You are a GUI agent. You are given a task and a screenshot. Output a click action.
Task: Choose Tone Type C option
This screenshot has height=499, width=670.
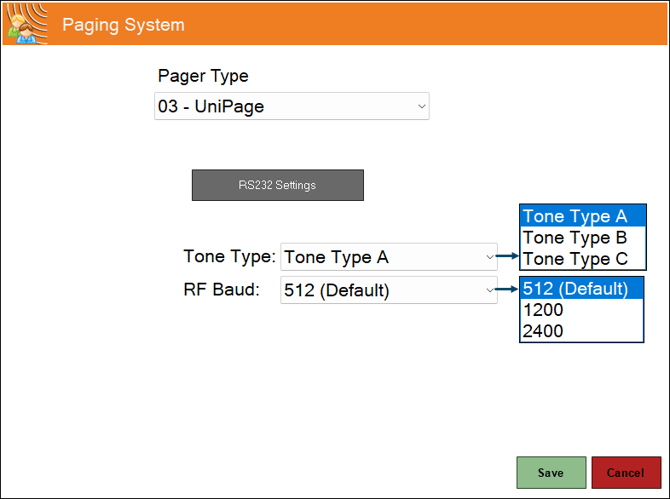coord(582,259)
